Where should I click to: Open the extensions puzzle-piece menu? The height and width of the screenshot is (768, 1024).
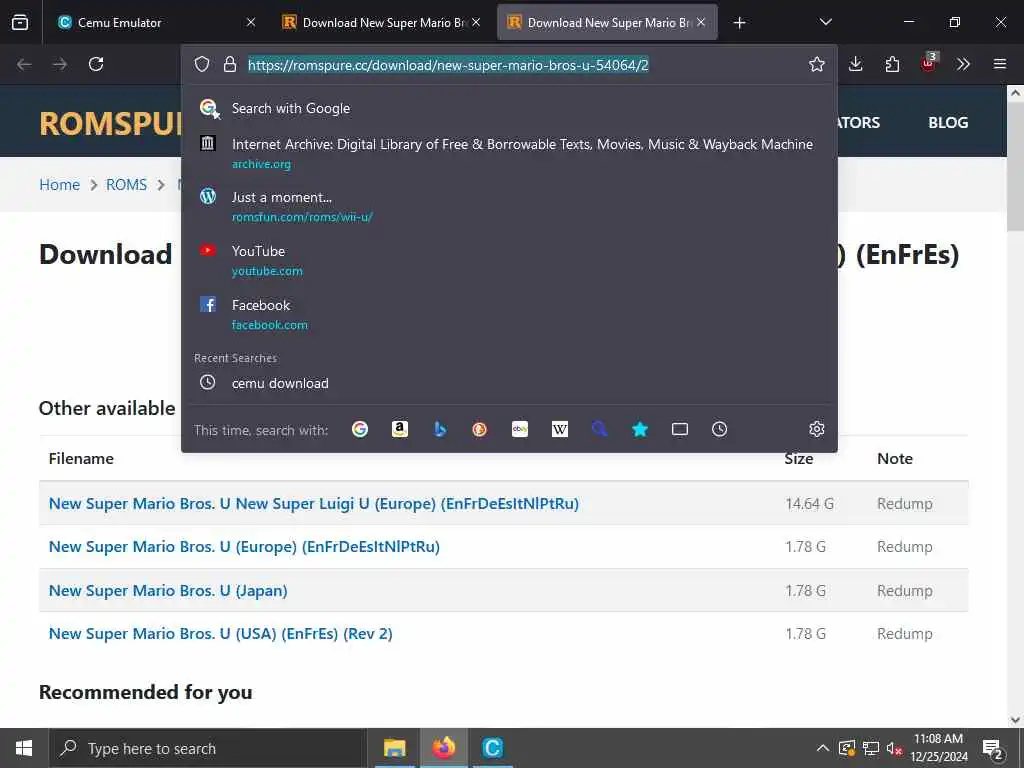892,64
